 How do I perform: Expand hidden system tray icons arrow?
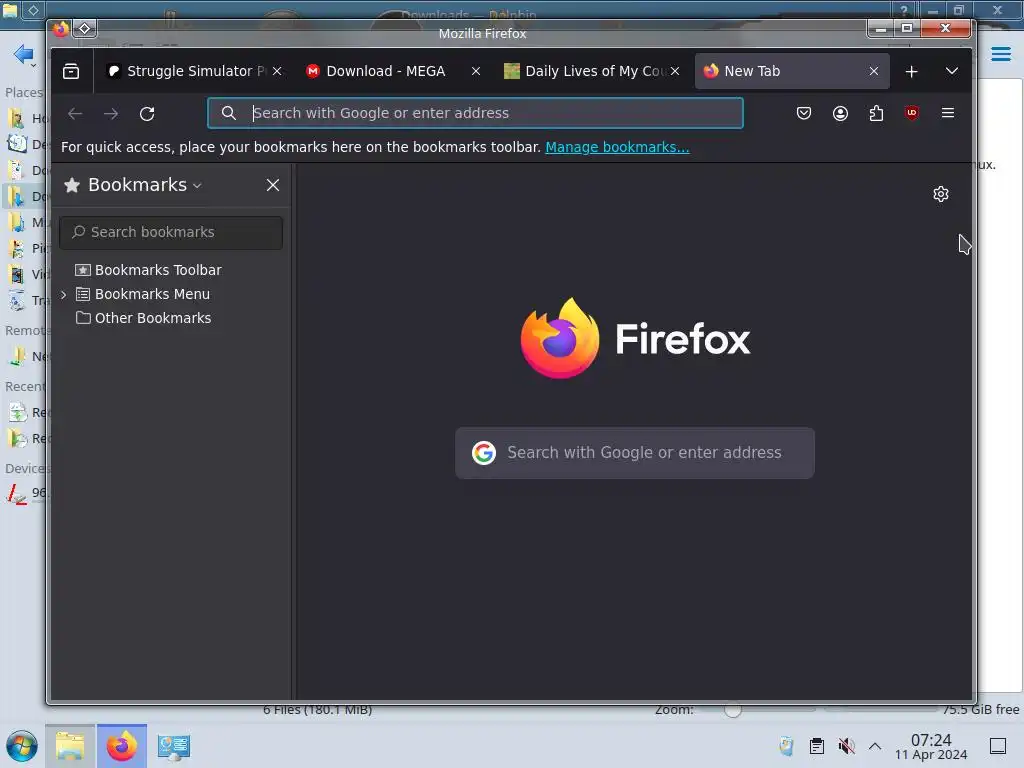coord(875,746)
